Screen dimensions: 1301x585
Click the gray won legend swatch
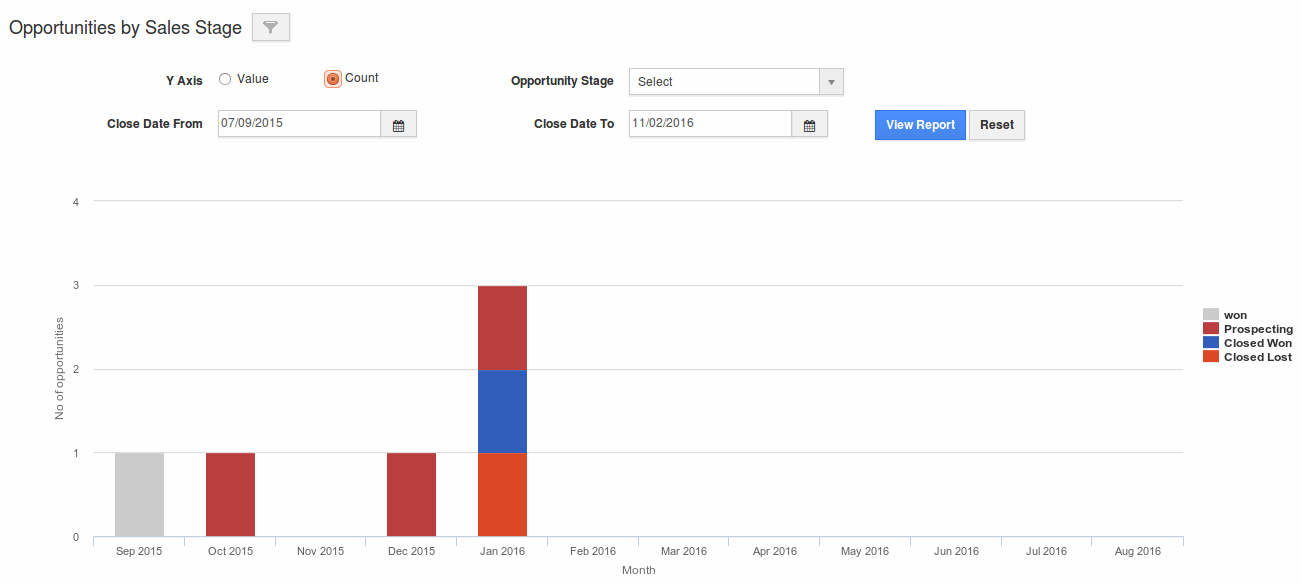pyautogui.click(x=1210, y=315)
